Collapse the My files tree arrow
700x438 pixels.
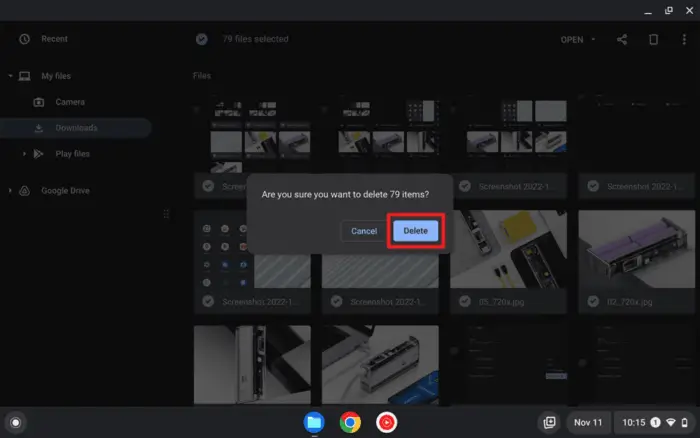pos(10,76)
